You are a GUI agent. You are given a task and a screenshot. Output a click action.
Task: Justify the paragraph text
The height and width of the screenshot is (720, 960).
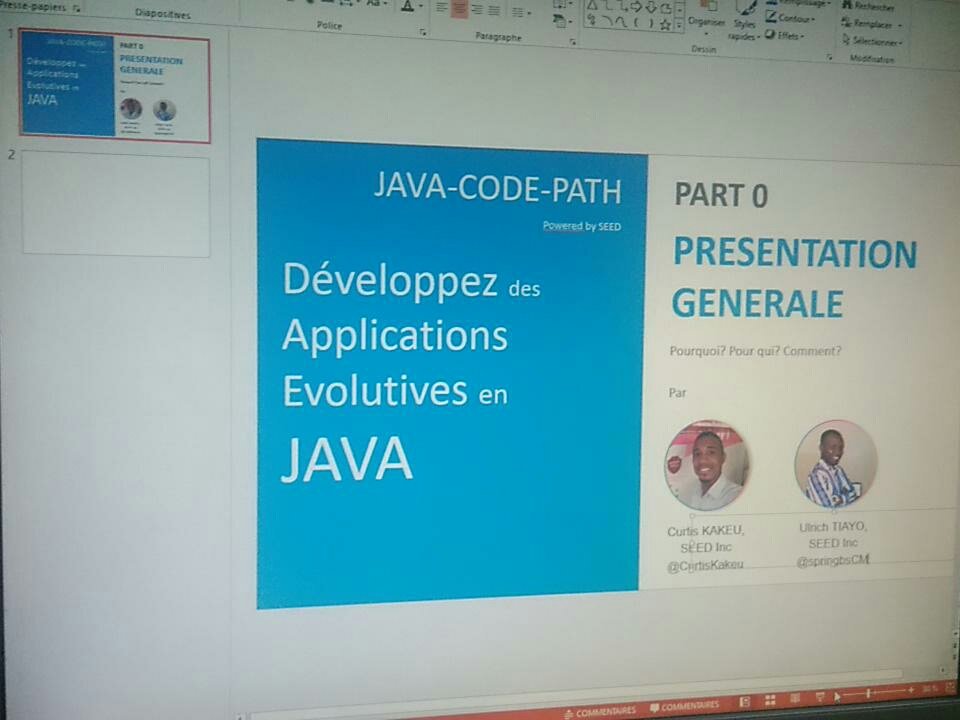[493, 11]
